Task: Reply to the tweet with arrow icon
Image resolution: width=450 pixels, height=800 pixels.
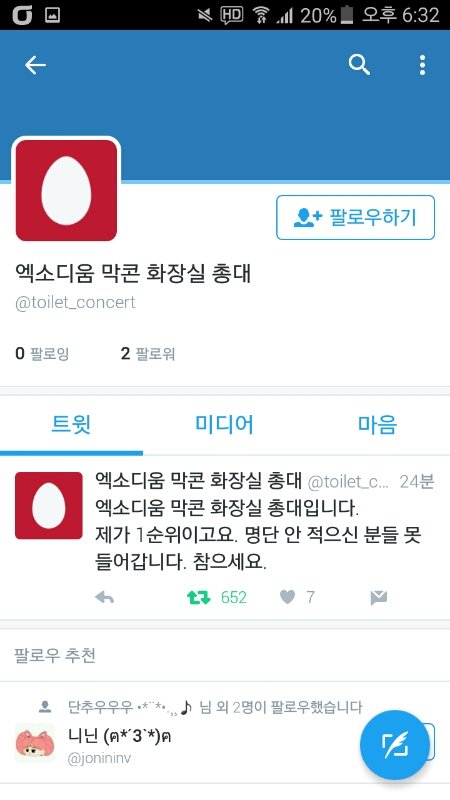Action: (x=105, y=597)
